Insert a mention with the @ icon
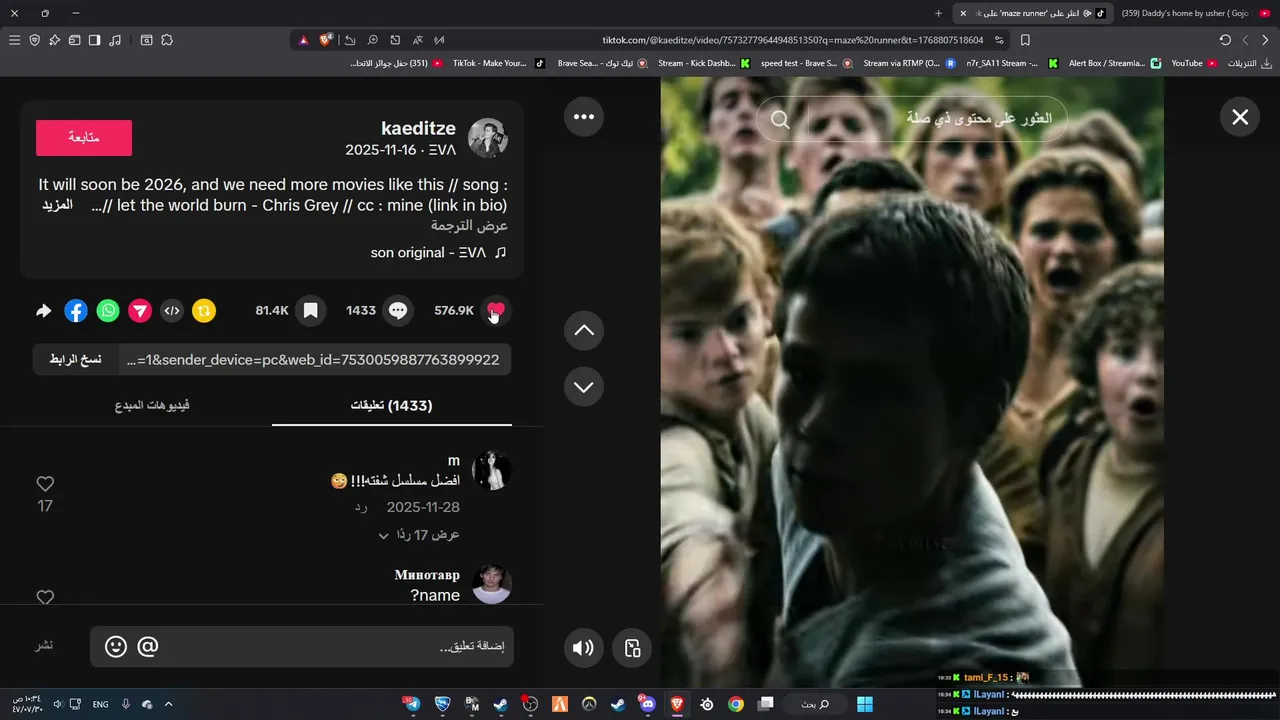1280x720 pixels. (148, 647)
